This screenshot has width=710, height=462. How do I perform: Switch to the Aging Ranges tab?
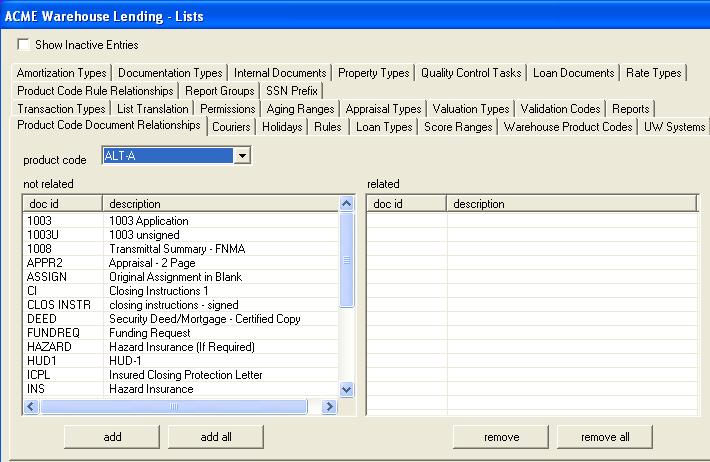300,109
